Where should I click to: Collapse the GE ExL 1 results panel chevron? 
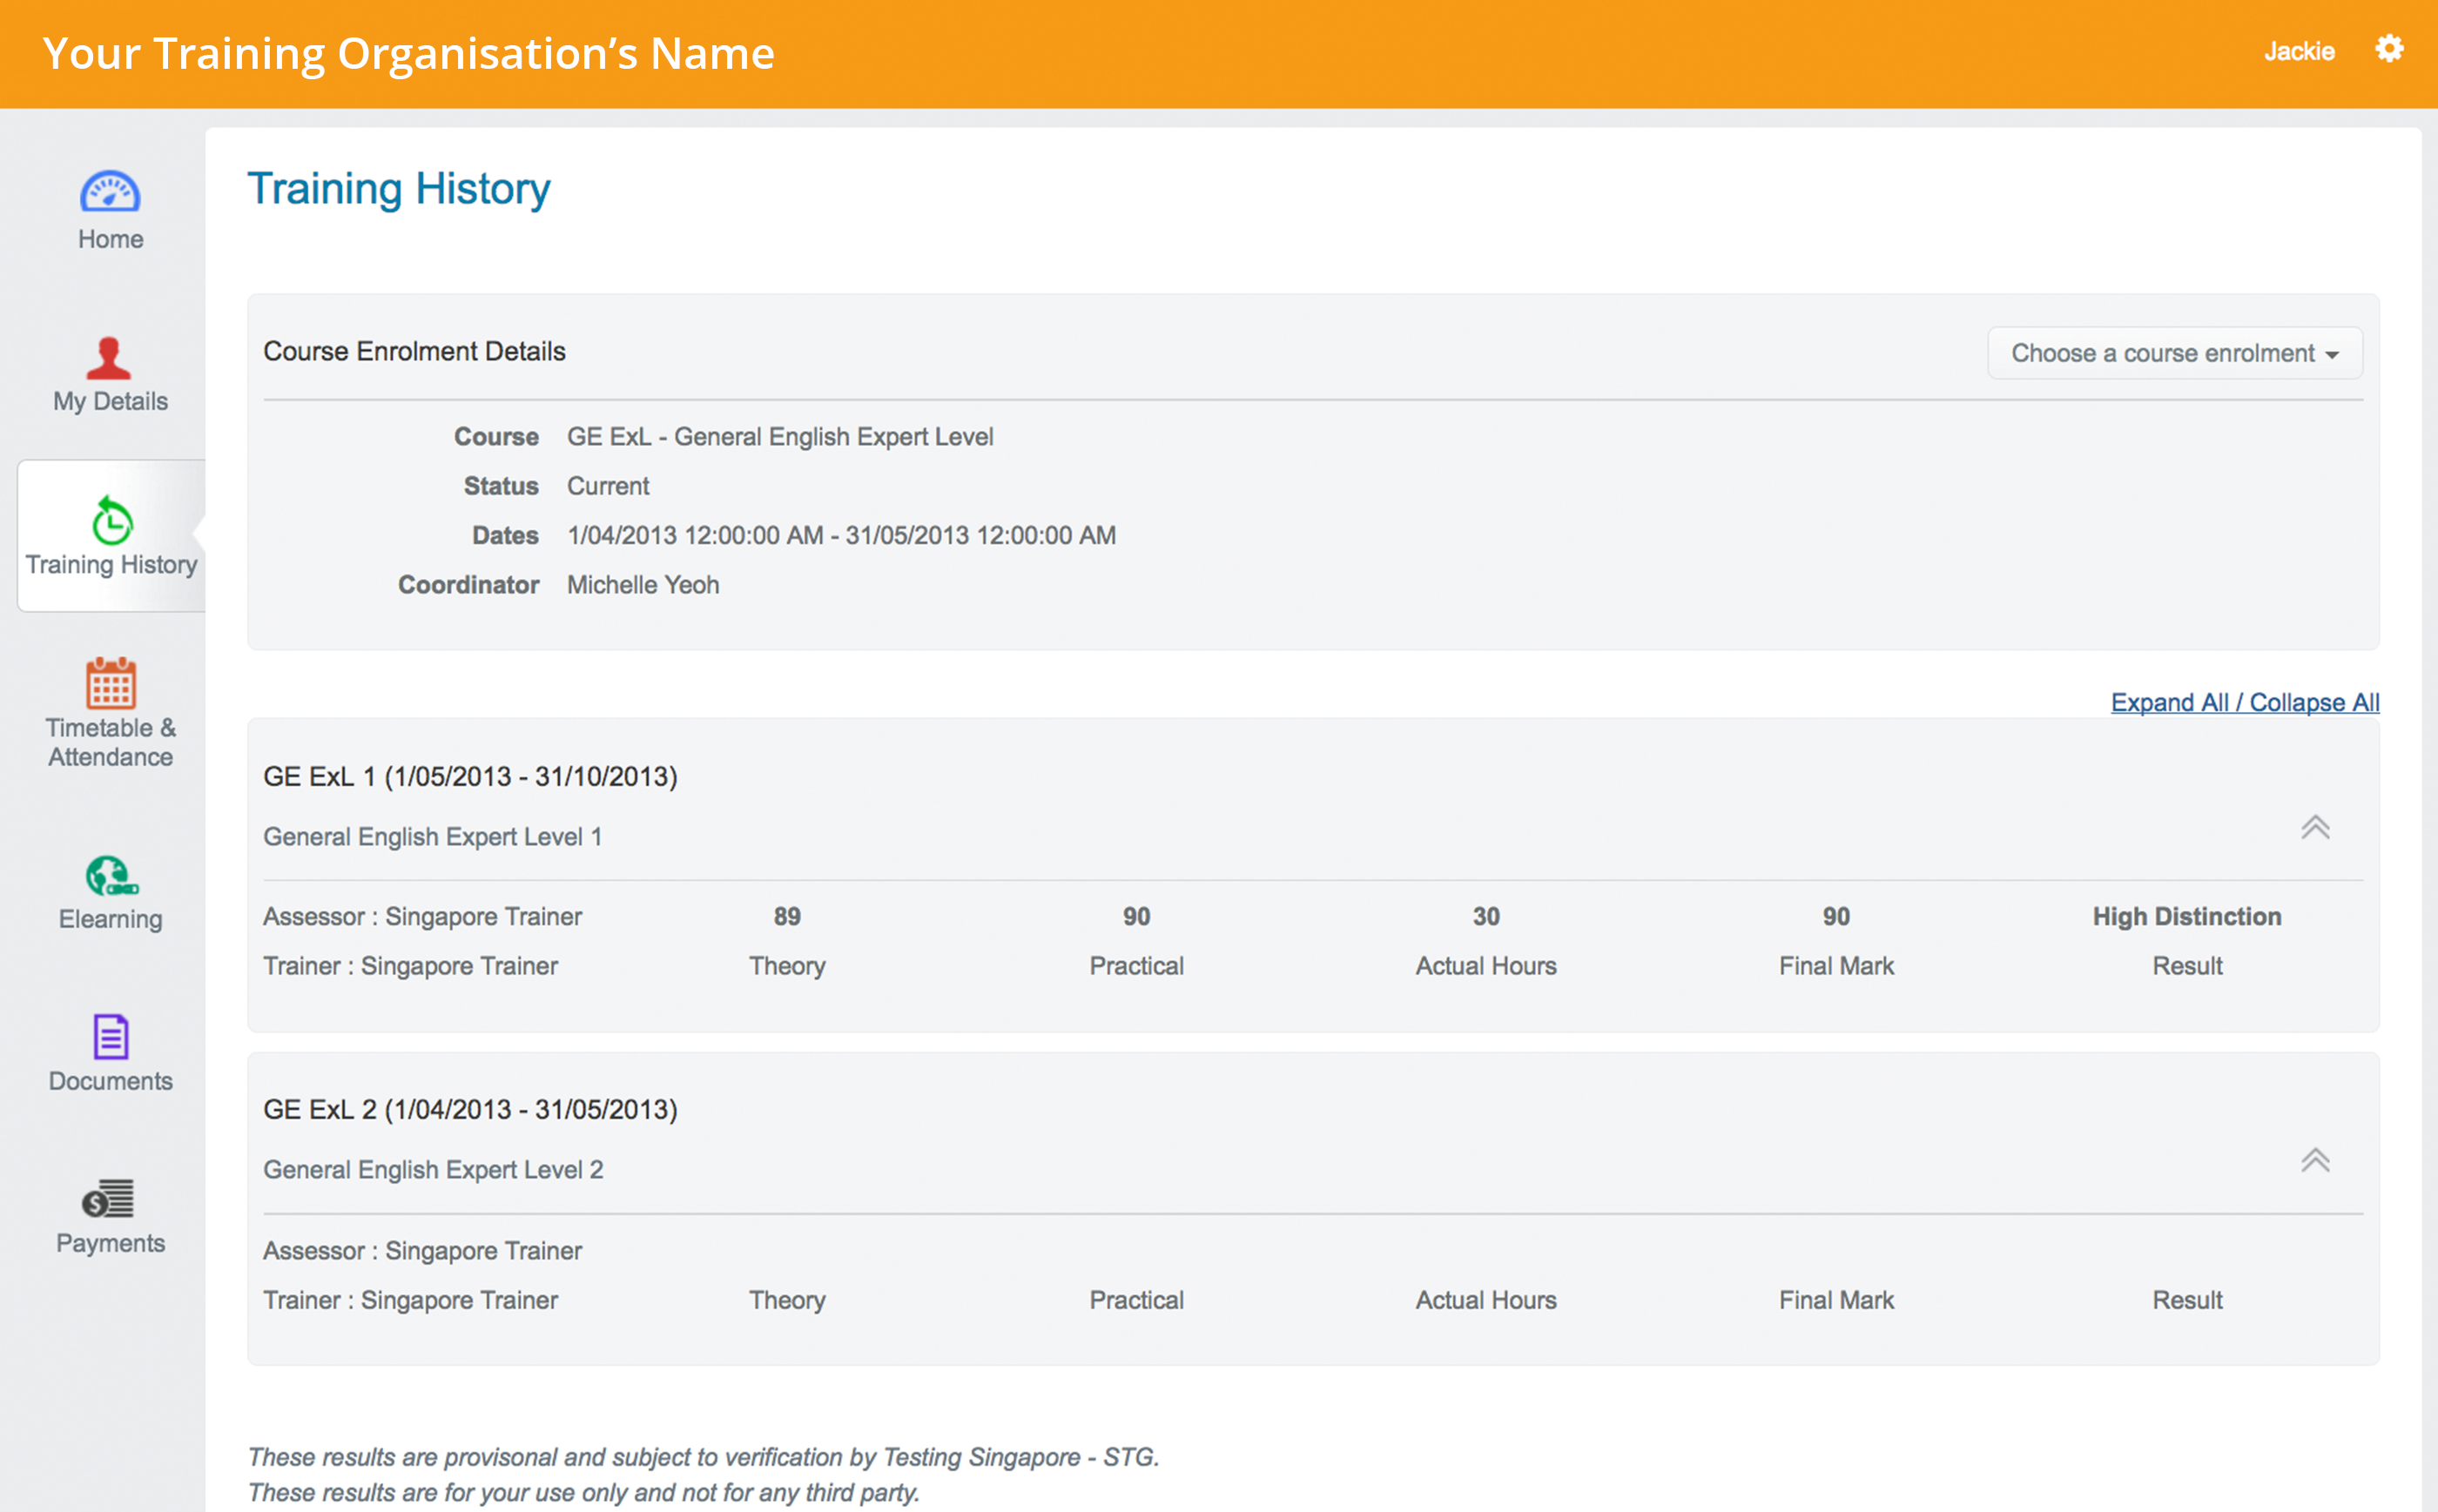pos(2316,827)
